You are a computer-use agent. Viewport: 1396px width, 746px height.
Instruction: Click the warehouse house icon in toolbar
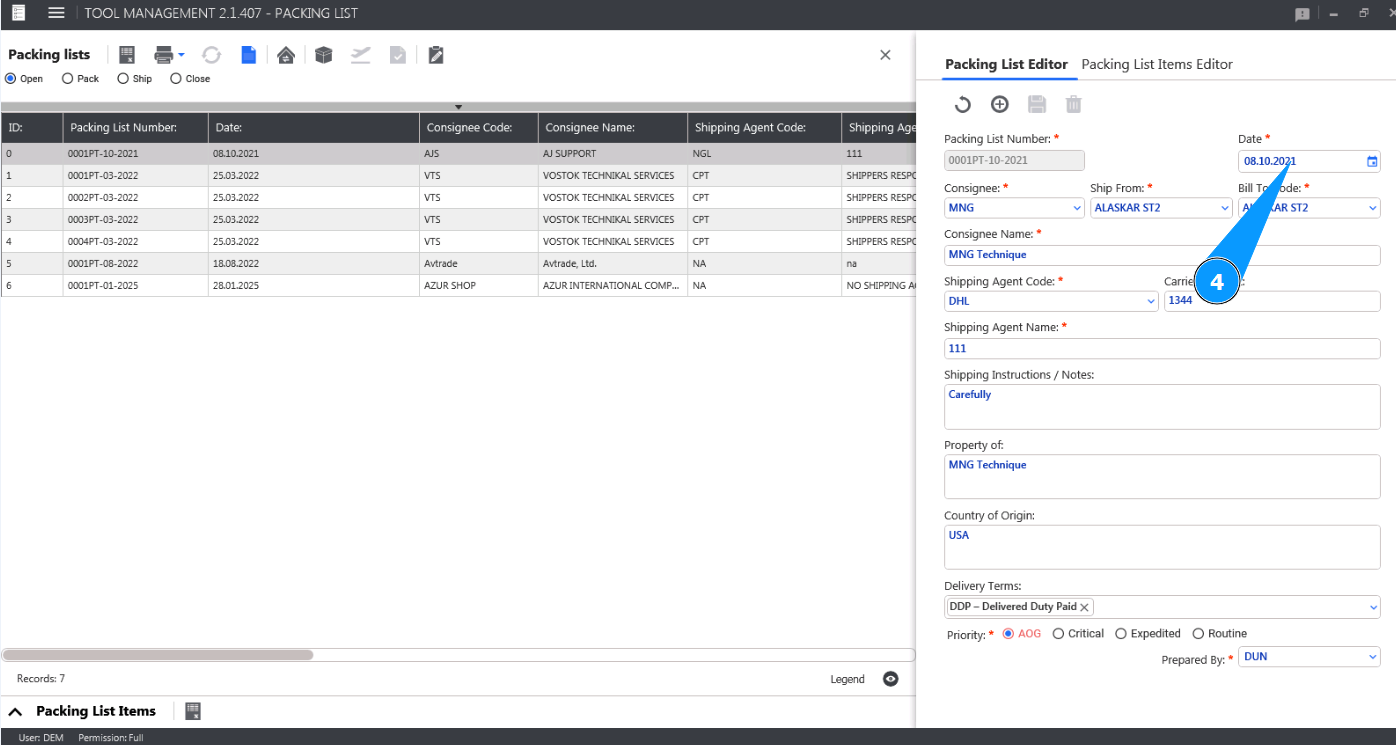[x=286, y=55]
